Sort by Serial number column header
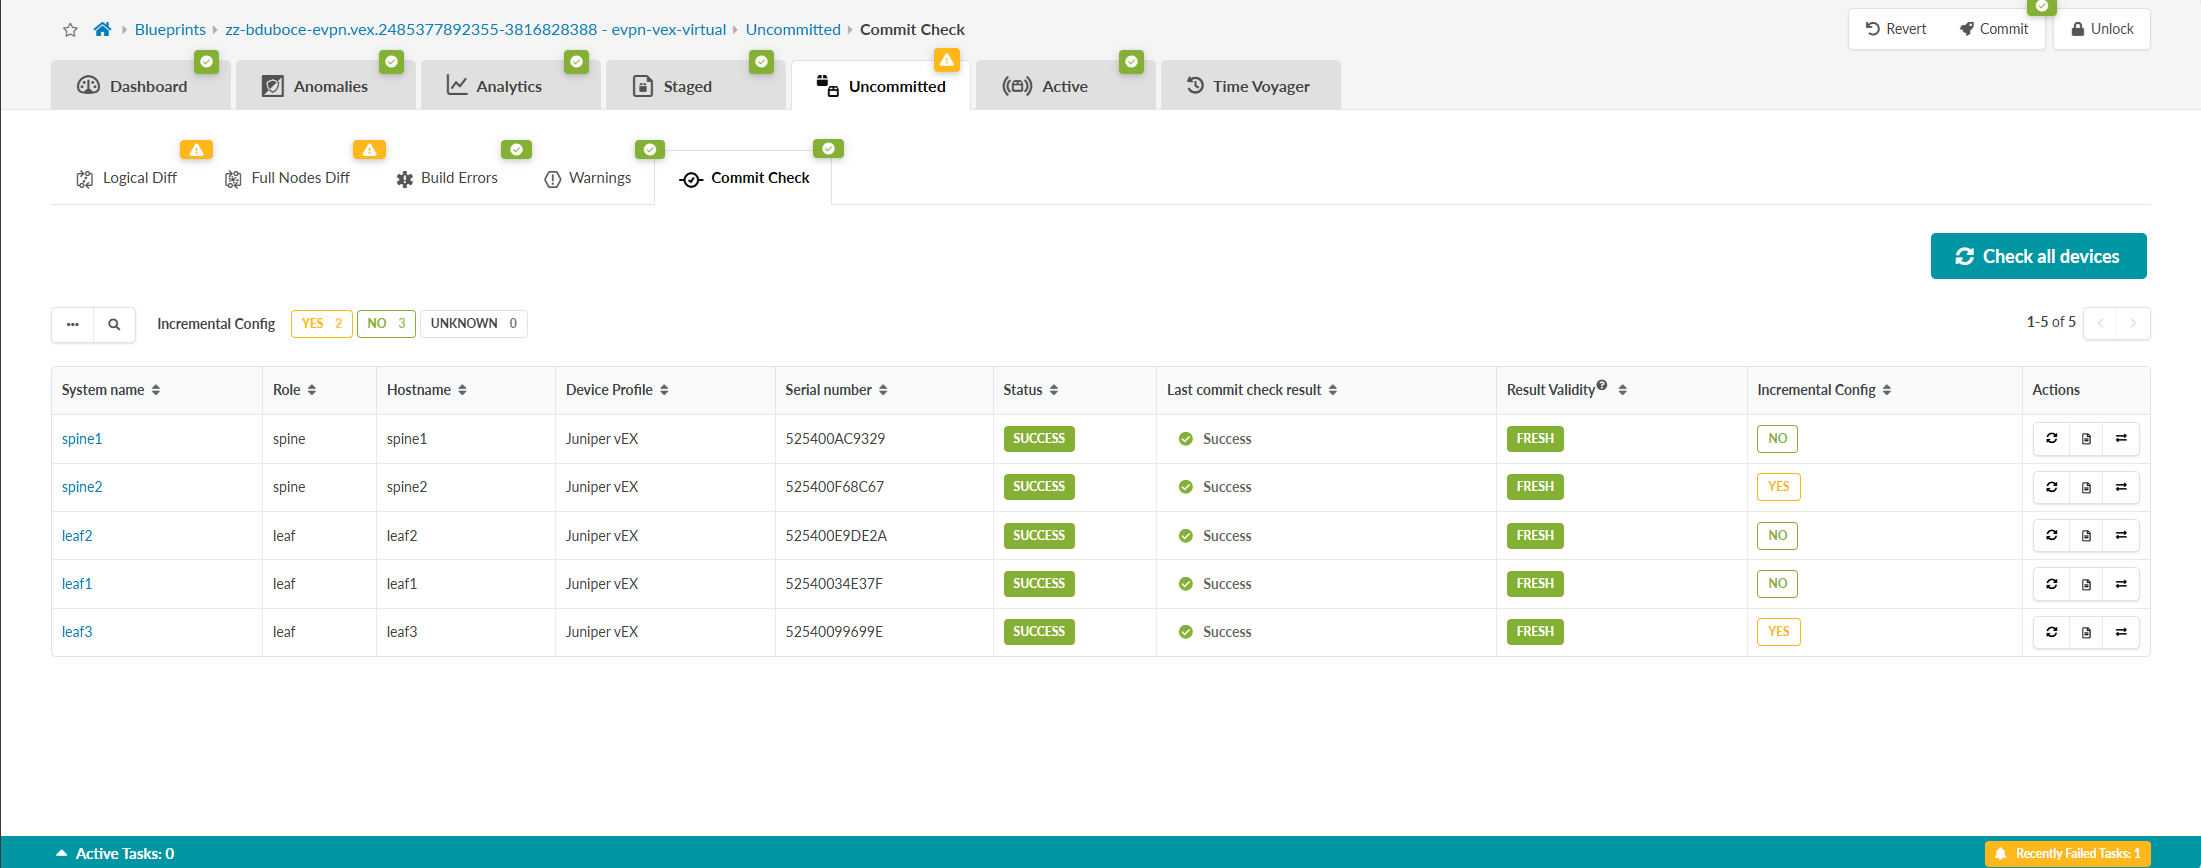Screen dimensions: 2201x868 [836, 390]
